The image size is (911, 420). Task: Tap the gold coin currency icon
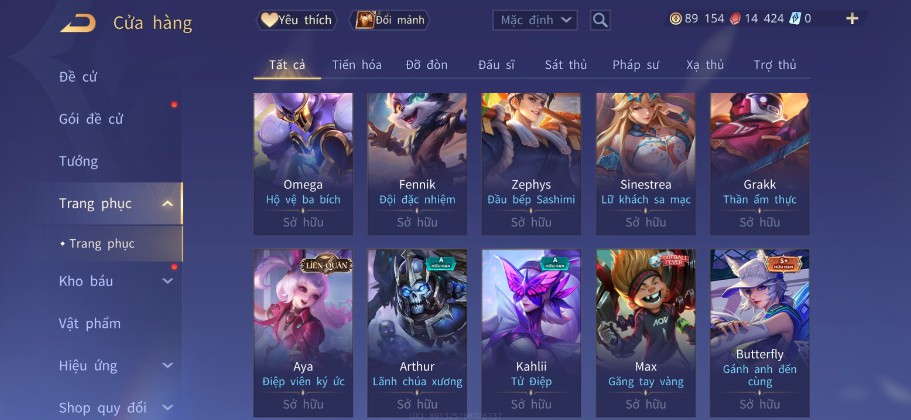[x=676, y=19]
